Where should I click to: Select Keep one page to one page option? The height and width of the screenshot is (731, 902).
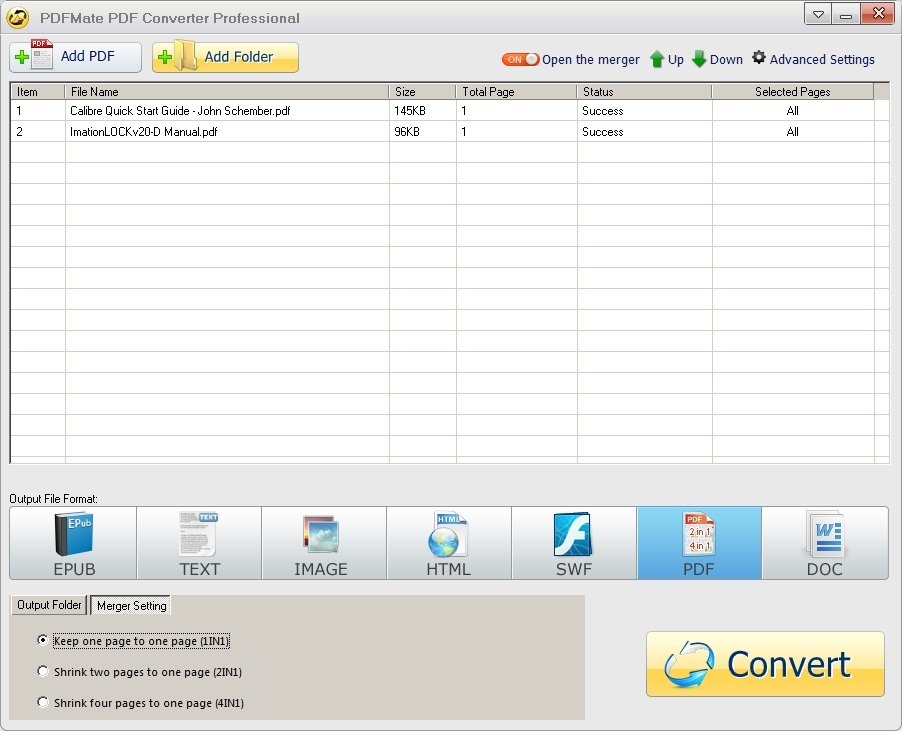[43, 640]
